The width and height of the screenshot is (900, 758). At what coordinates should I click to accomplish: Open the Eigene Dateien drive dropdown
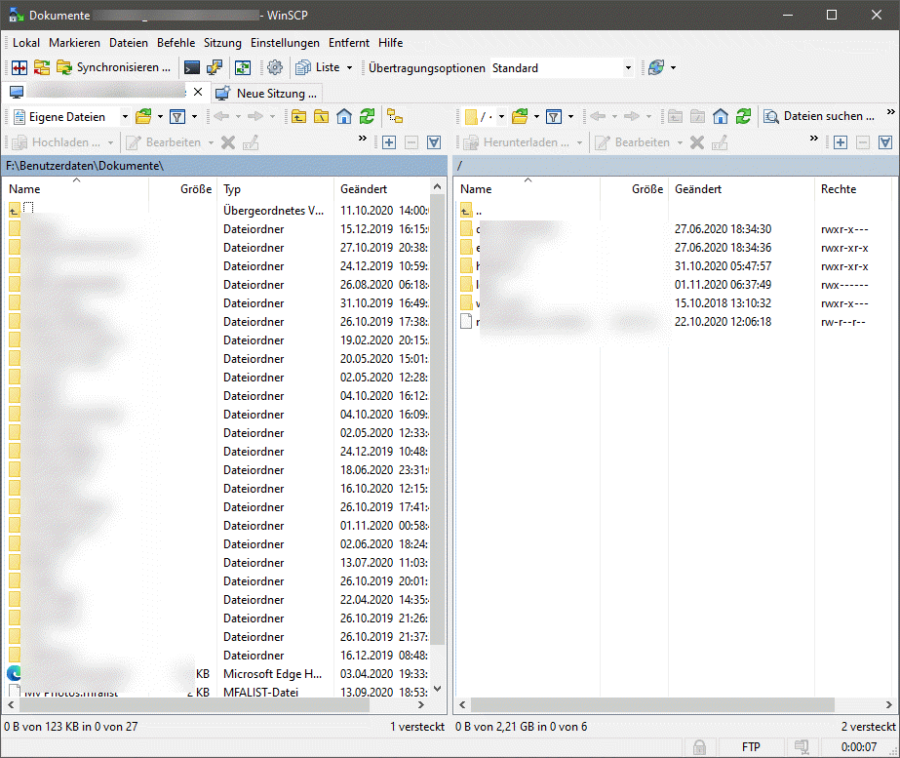coord(127,117)
